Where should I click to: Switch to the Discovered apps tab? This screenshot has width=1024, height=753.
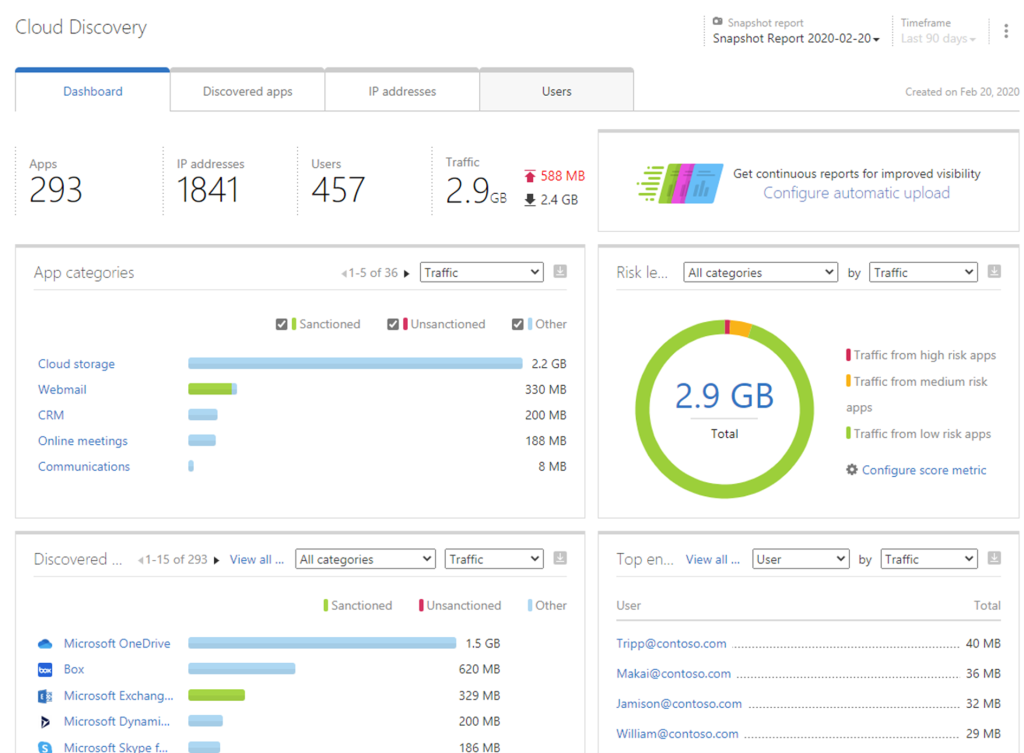[248, 91]
